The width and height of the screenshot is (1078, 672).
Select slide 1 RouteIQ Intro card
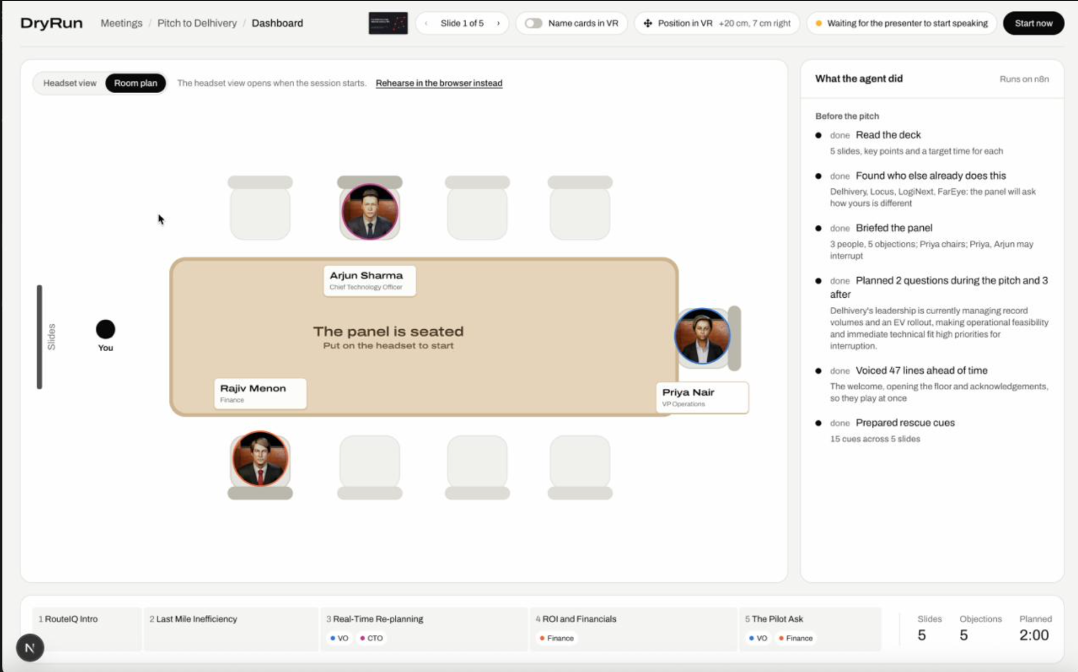tap(87, 629)
